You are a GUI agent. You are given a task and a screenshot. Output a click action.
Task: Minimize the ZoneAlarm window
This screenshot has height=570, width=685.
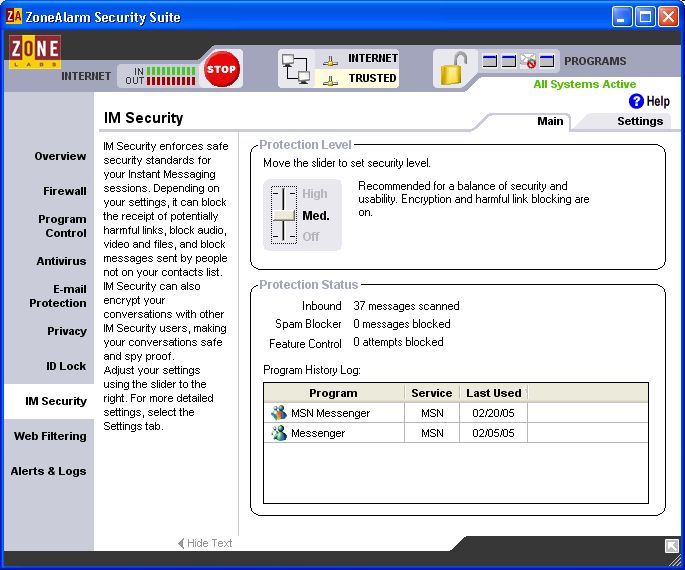[x=622, y=17]
